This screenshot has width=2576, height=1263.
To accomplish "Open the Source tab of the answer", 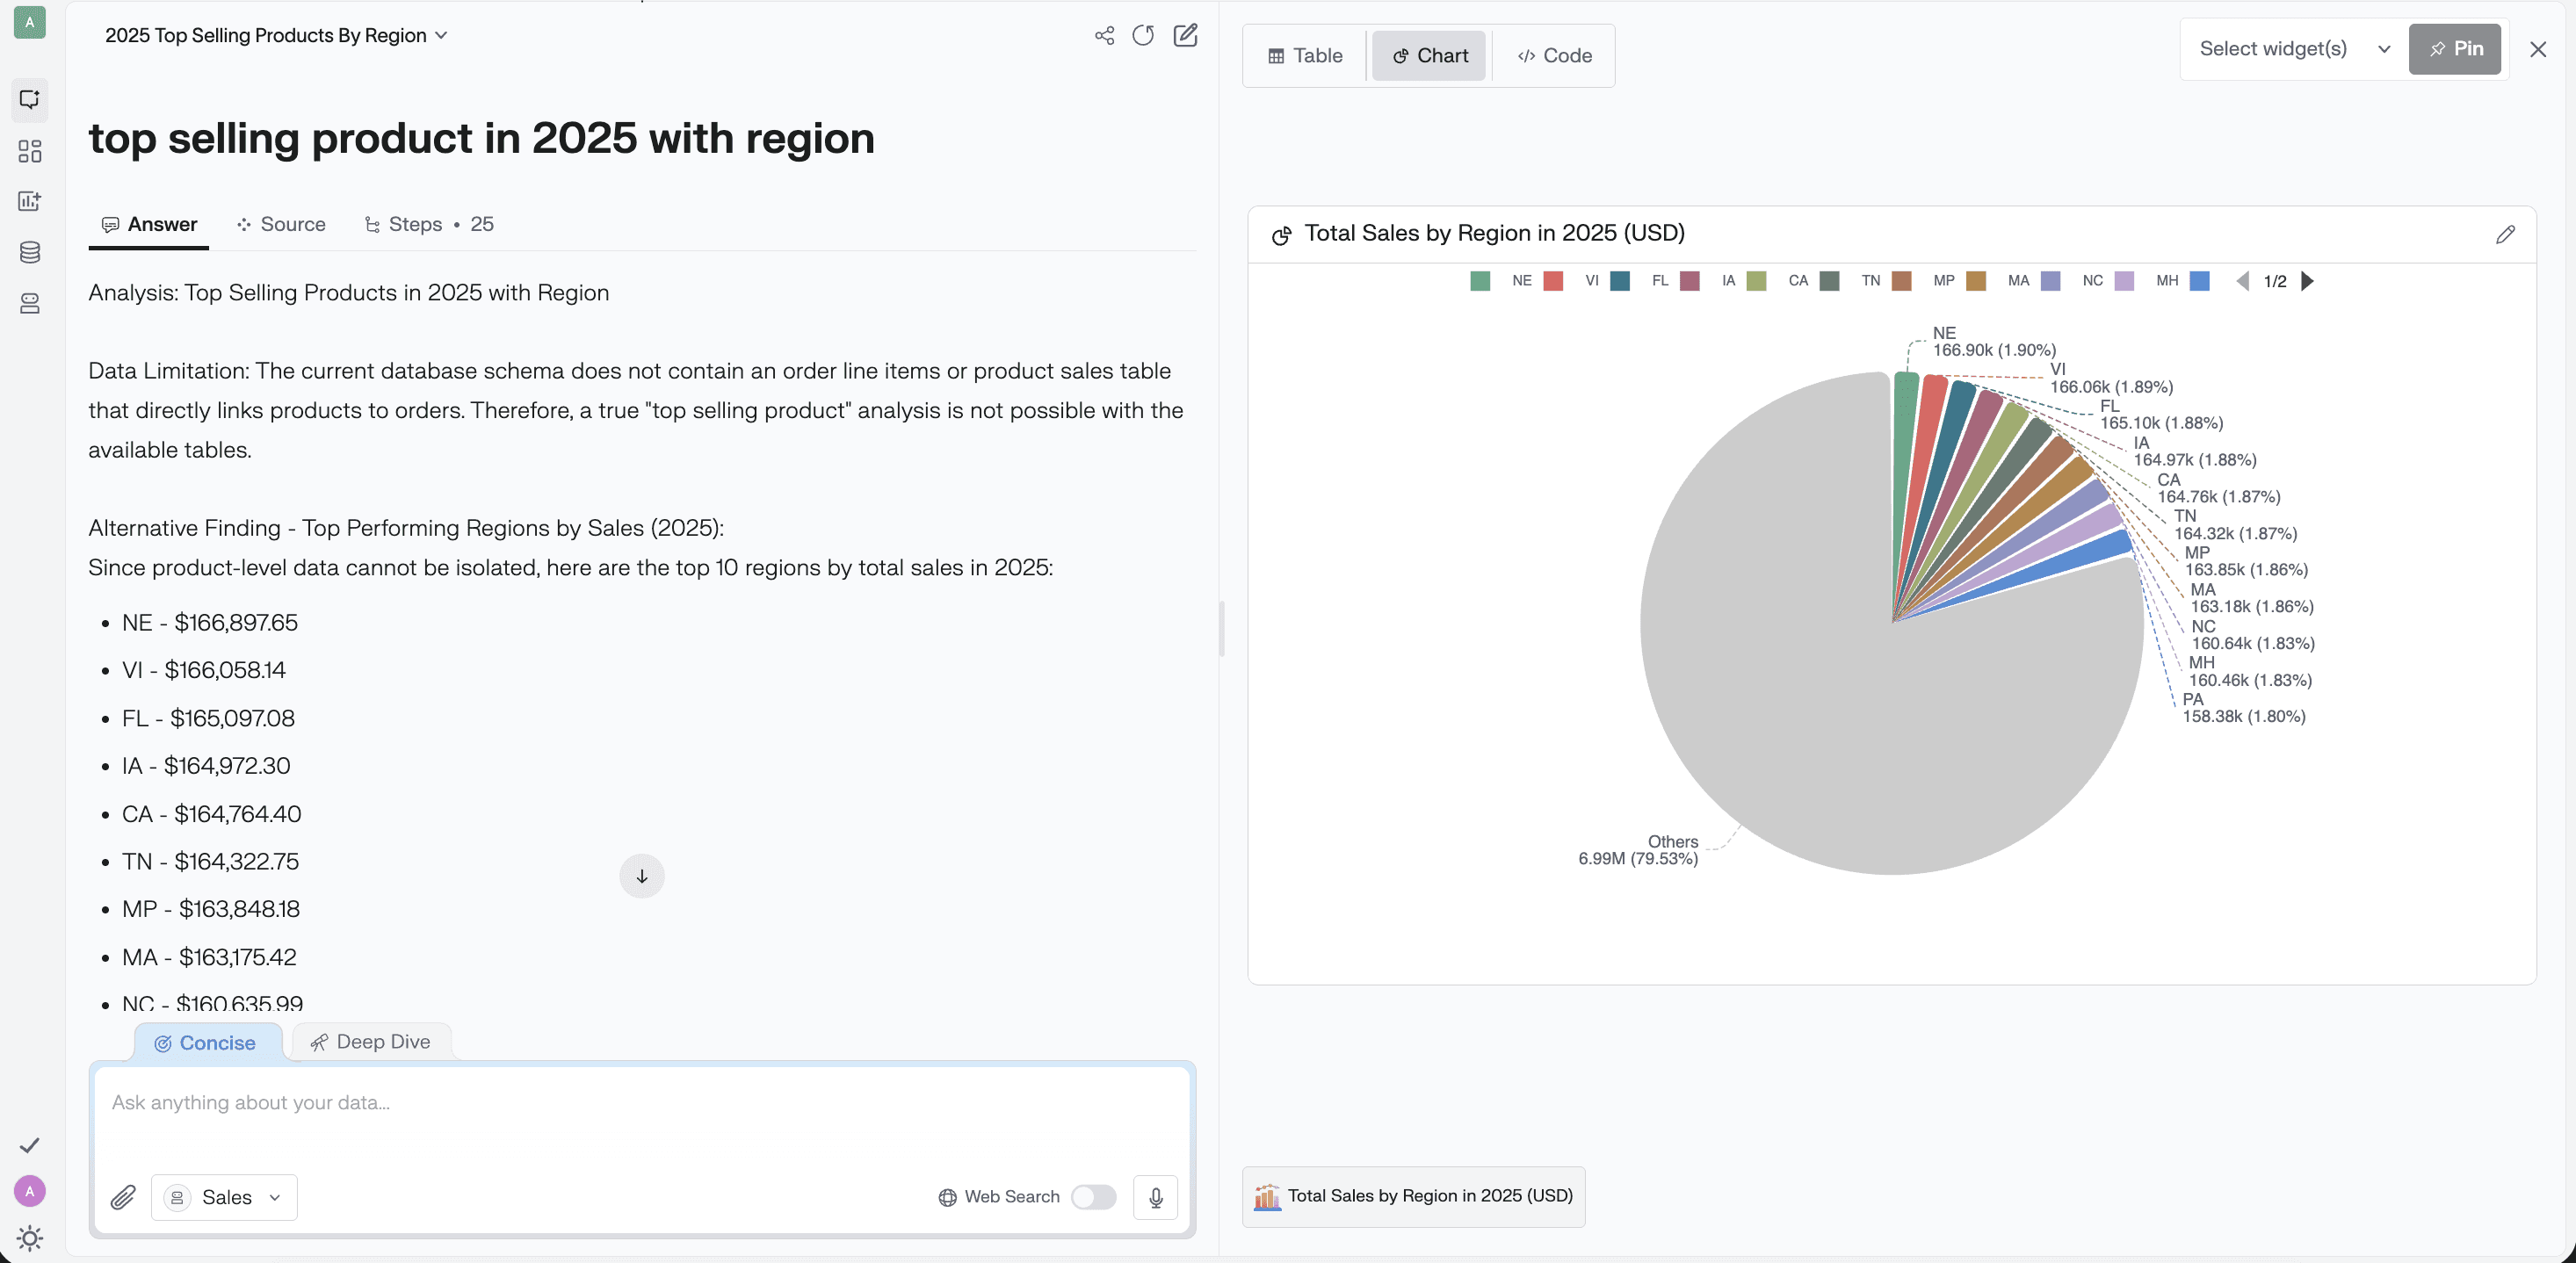I will tap(281, 224).
